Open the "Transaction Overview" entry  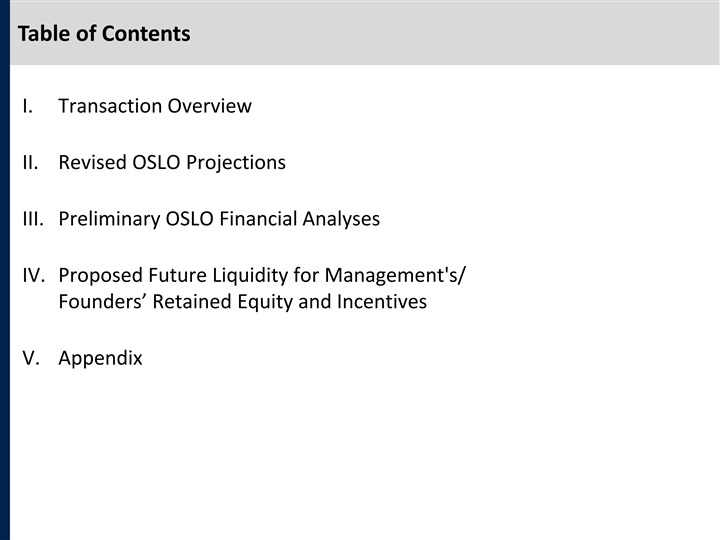coord(155,106)
